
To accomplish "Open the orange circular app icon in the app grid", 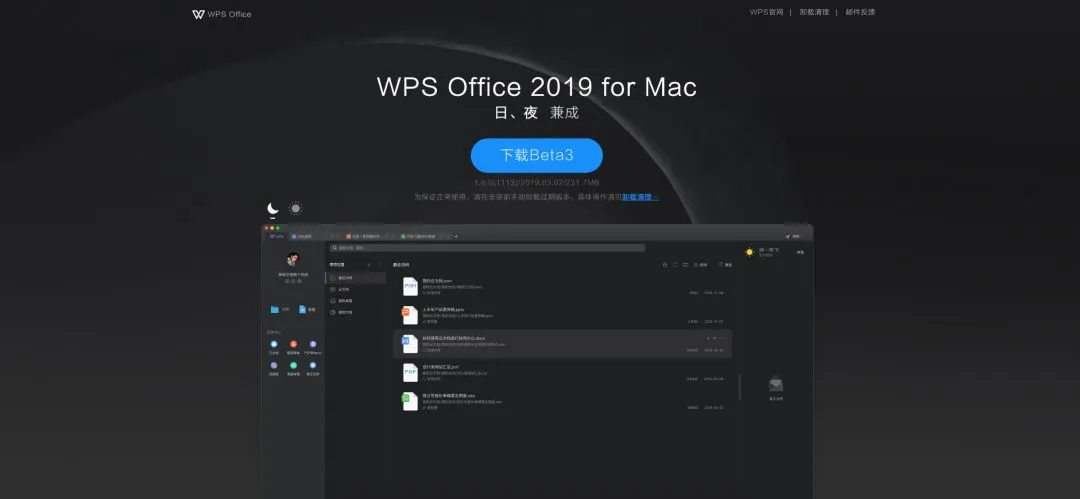I will pyautogui.click(x=293, y=344).
